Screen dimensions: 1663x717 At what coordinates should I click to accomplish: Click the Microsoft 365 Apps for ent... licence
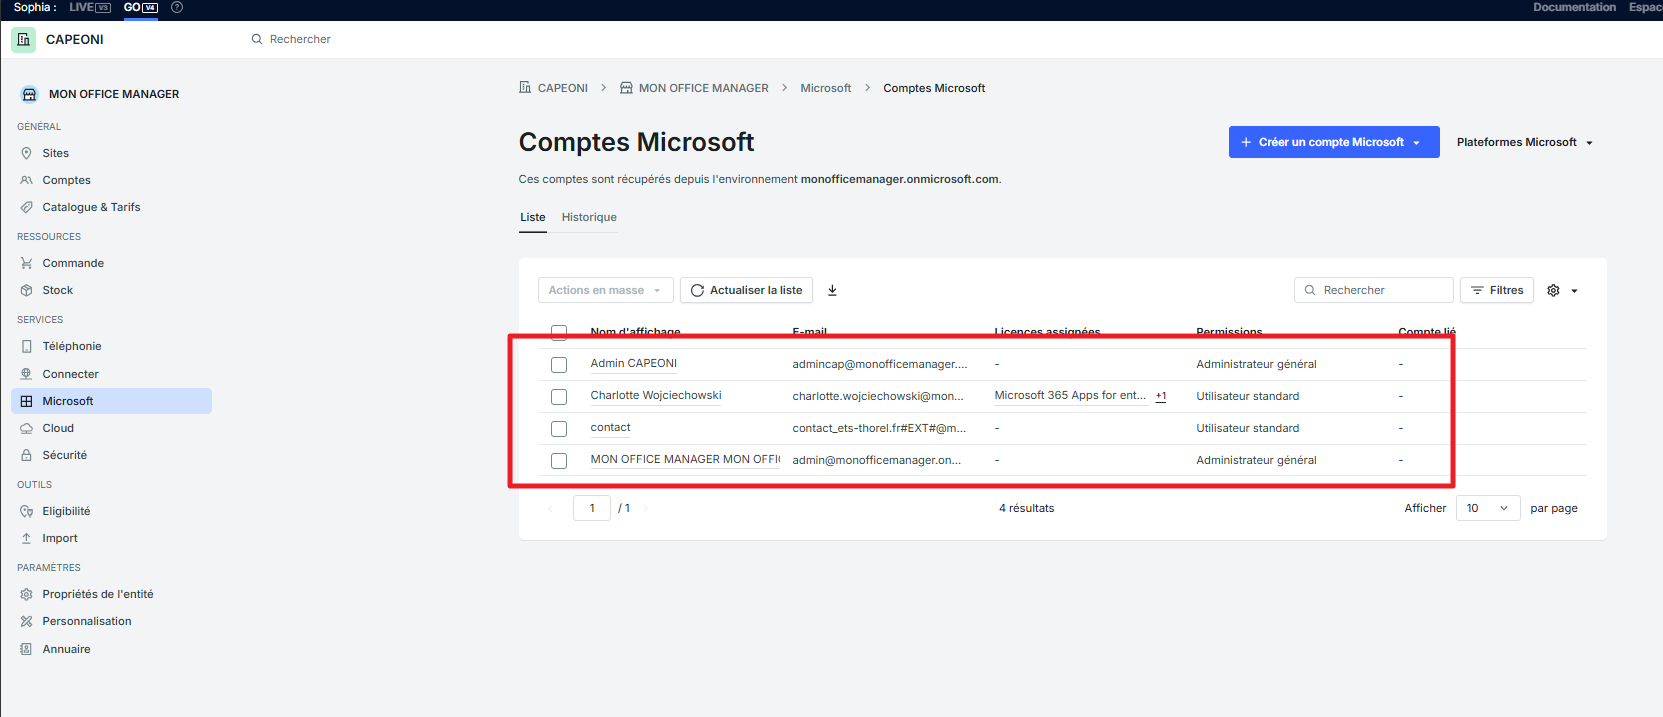(1070, 395)
